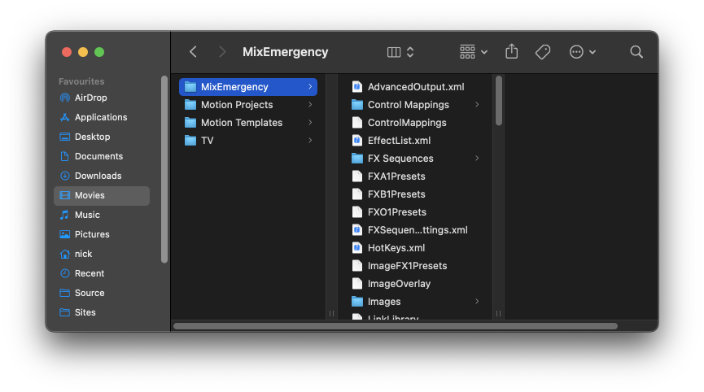
Task: Click the second column resize handle
Action: pyautogui.click(x=498, y=313)
